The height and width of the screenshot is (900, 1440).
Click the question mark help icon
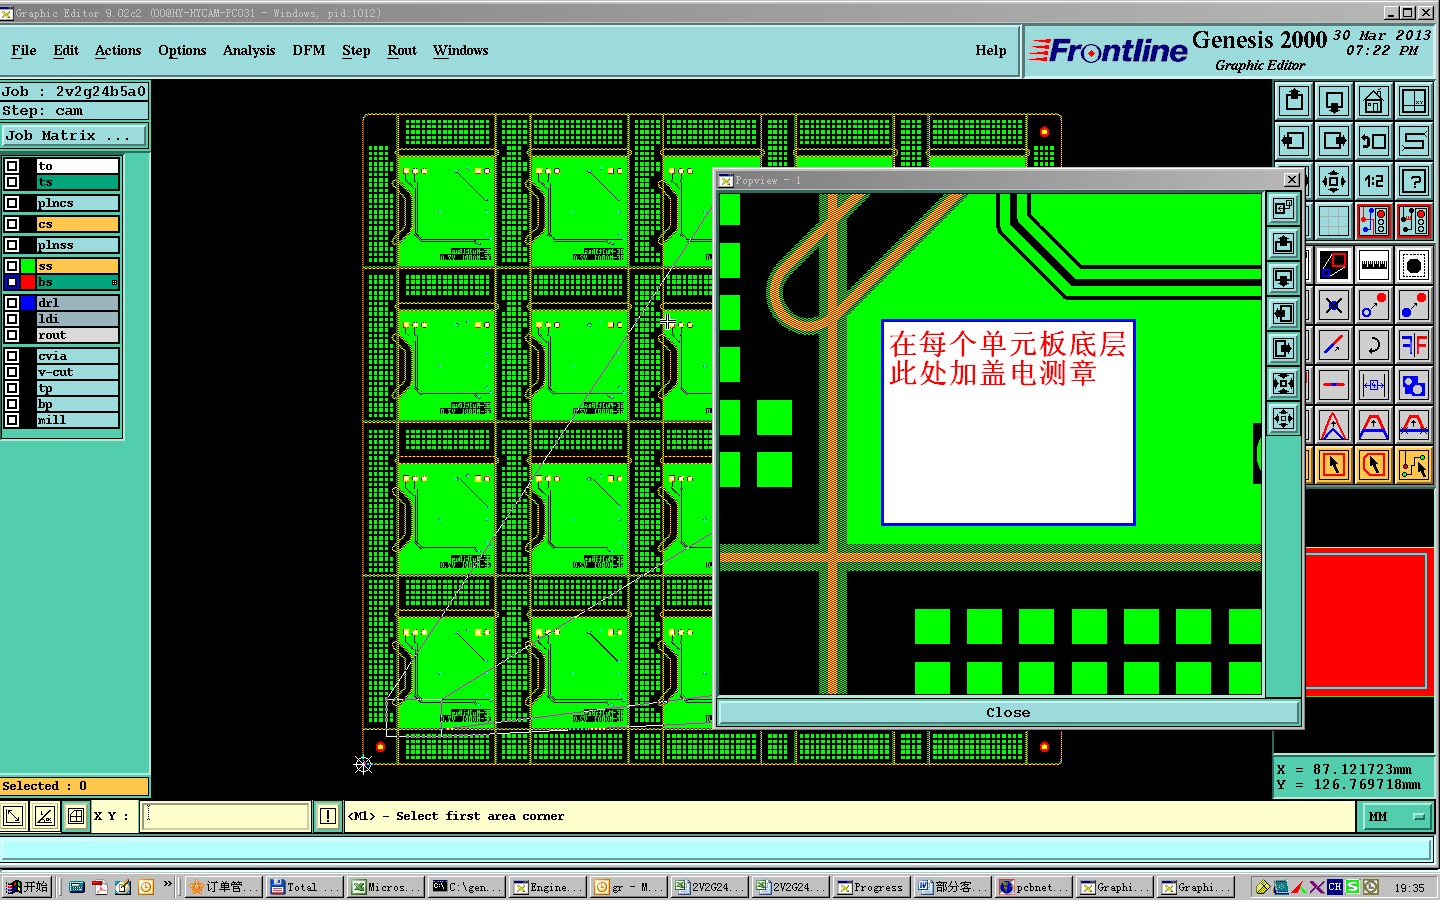[1414, 181]
